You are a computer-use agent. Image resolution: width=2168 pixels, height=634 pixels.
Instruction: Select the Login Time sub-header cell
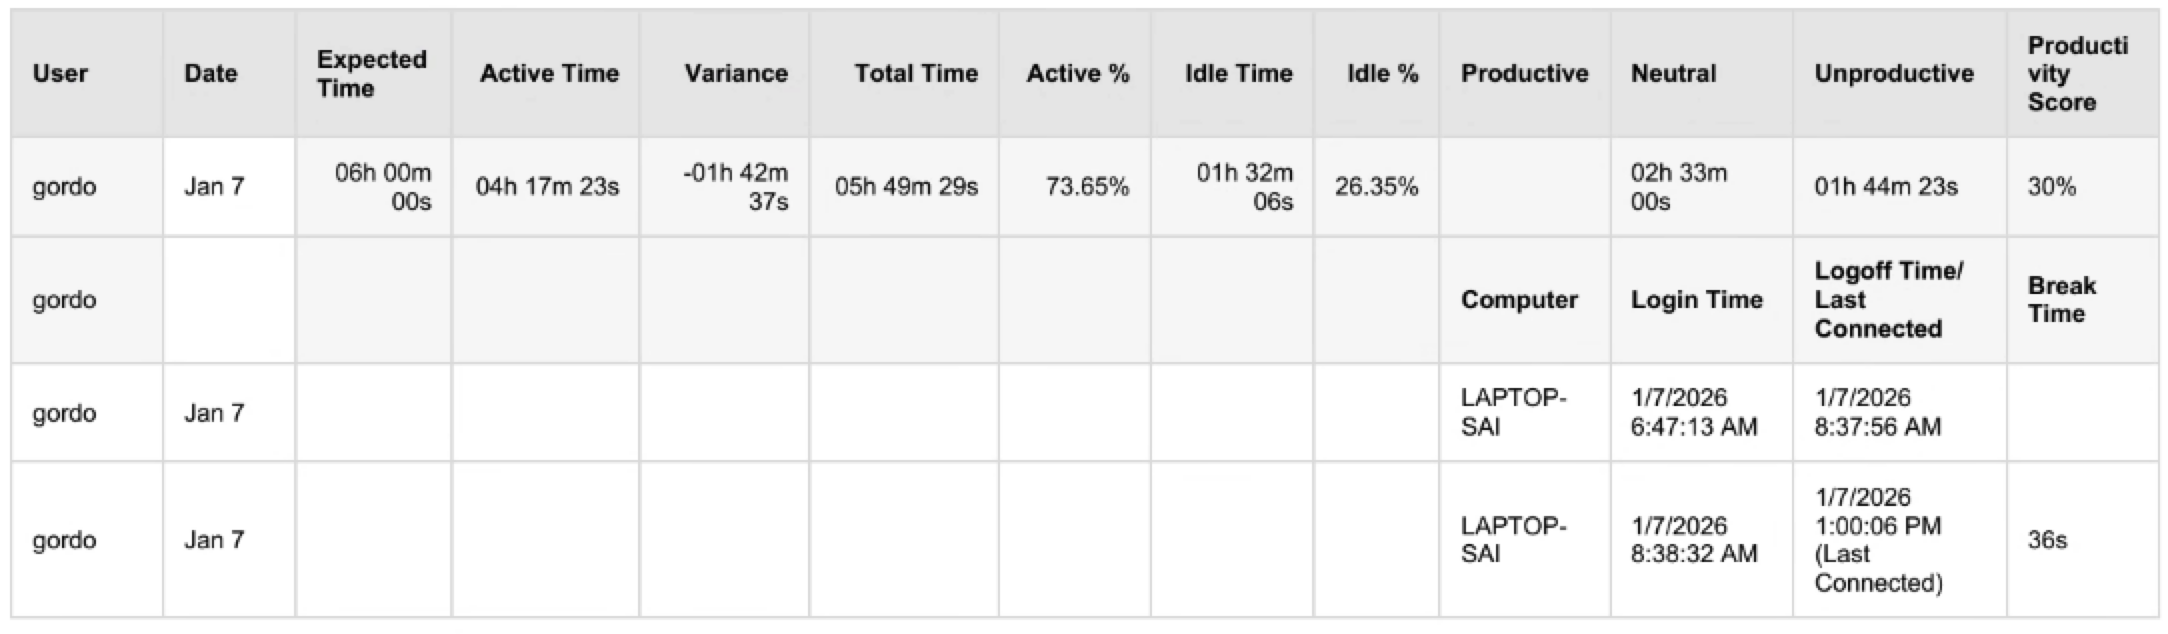point(1696,300)
